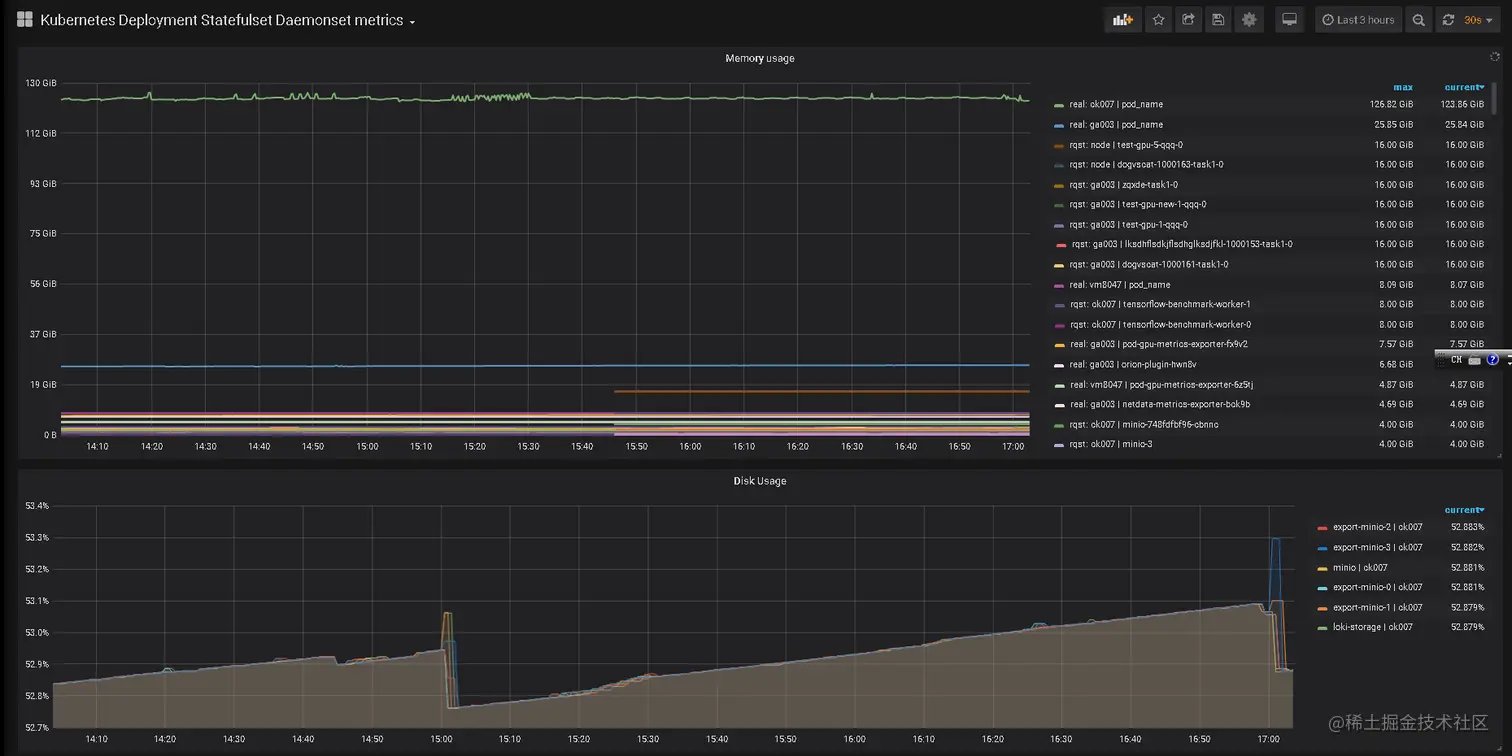Open dashboard settings gear icon
This screenshot has height=756, width=1512.
click(x=1249, y=20)
